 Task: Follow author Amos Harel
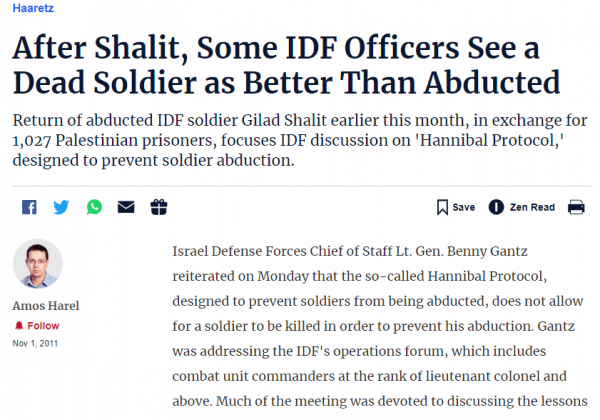pos(37,326)
